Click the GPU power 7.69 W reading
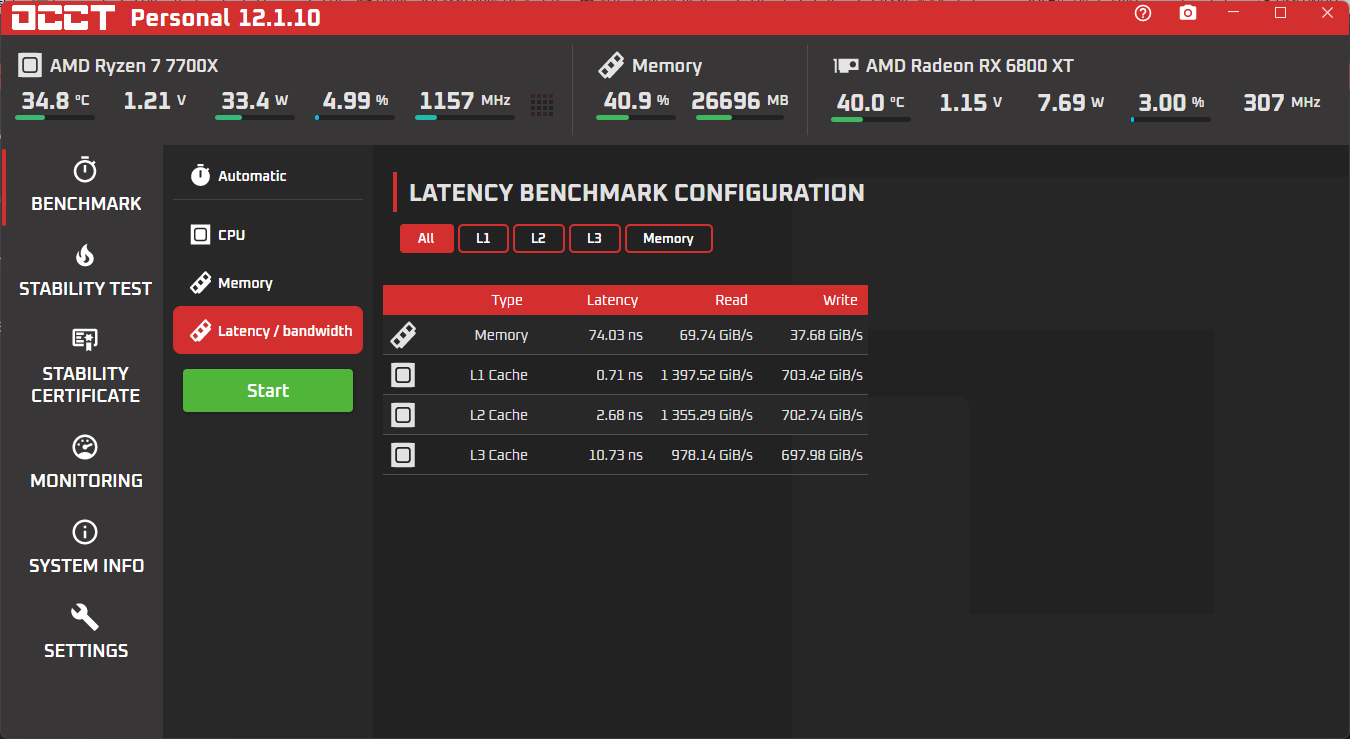The image size is (1350, 739). coord(1071,102)
